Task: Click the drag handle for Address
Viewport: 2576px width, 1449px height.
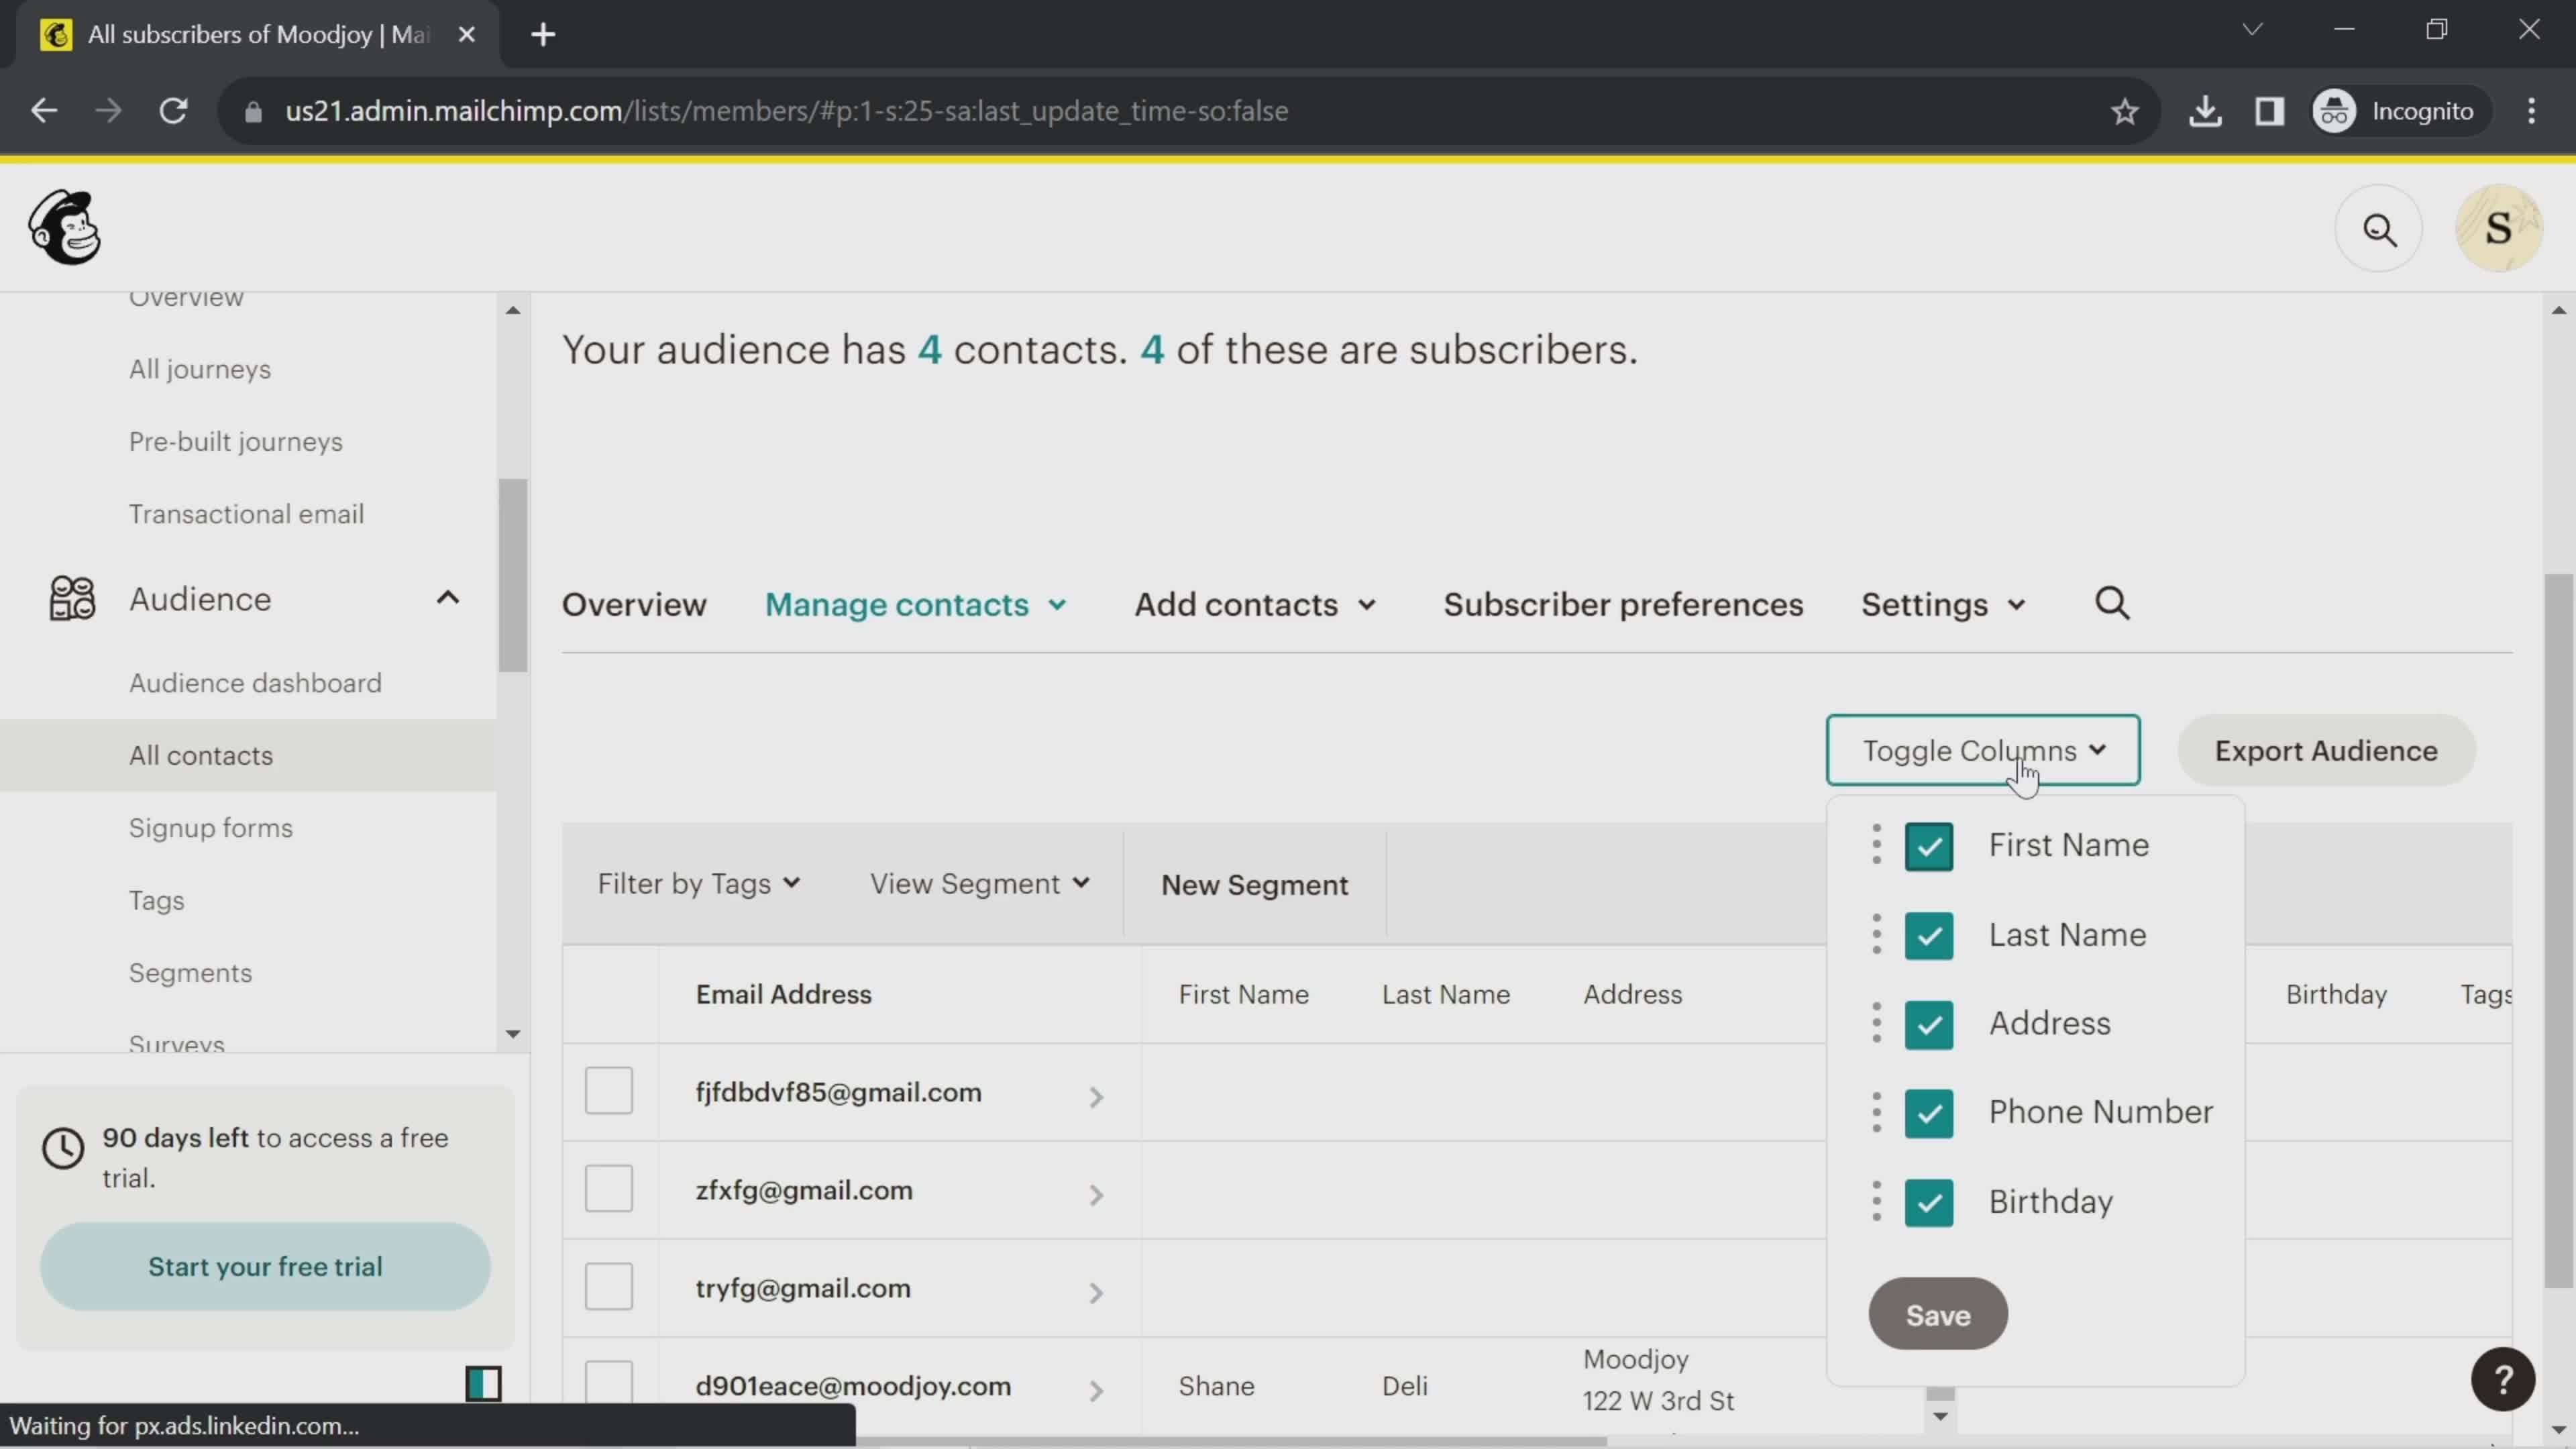Action: point(1876,1023)
